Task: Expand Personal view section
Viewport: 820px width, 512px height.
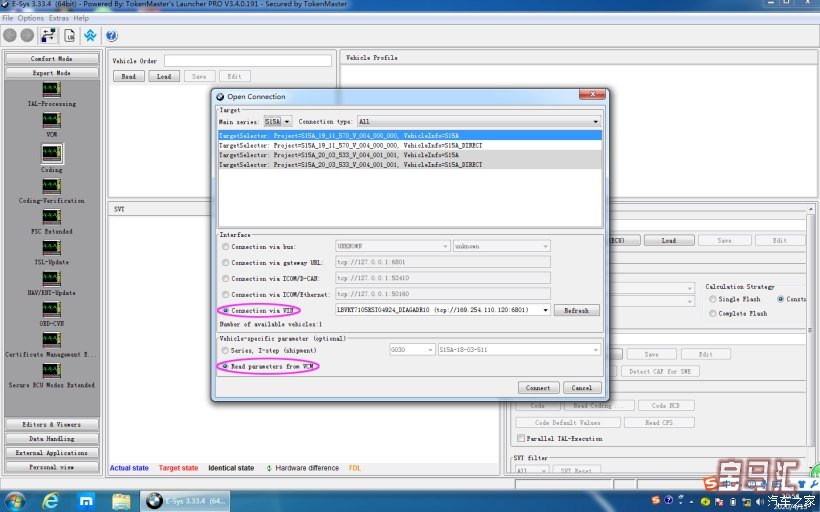Action: 51,467
